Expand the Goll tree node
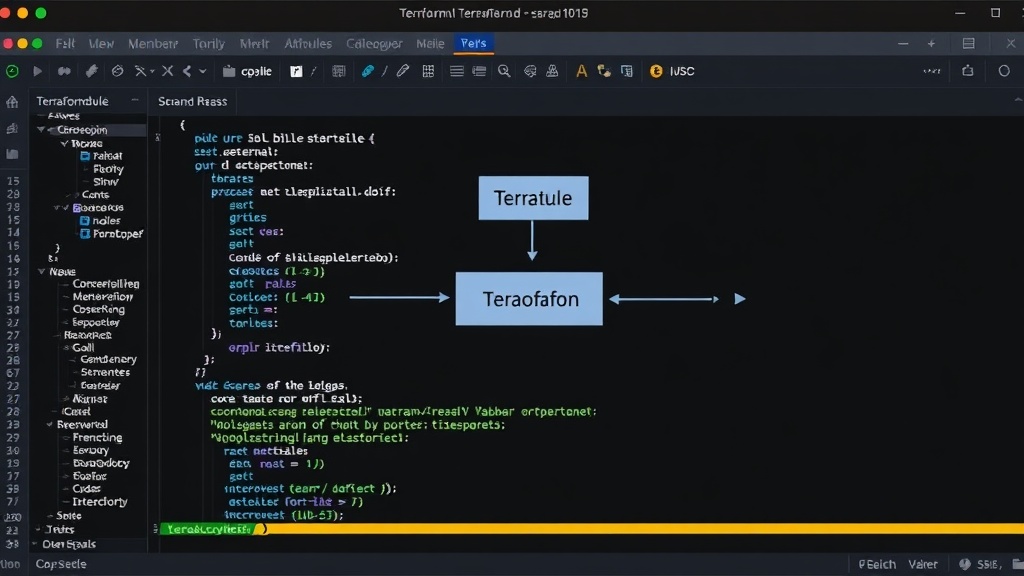 tap(67, 348)
